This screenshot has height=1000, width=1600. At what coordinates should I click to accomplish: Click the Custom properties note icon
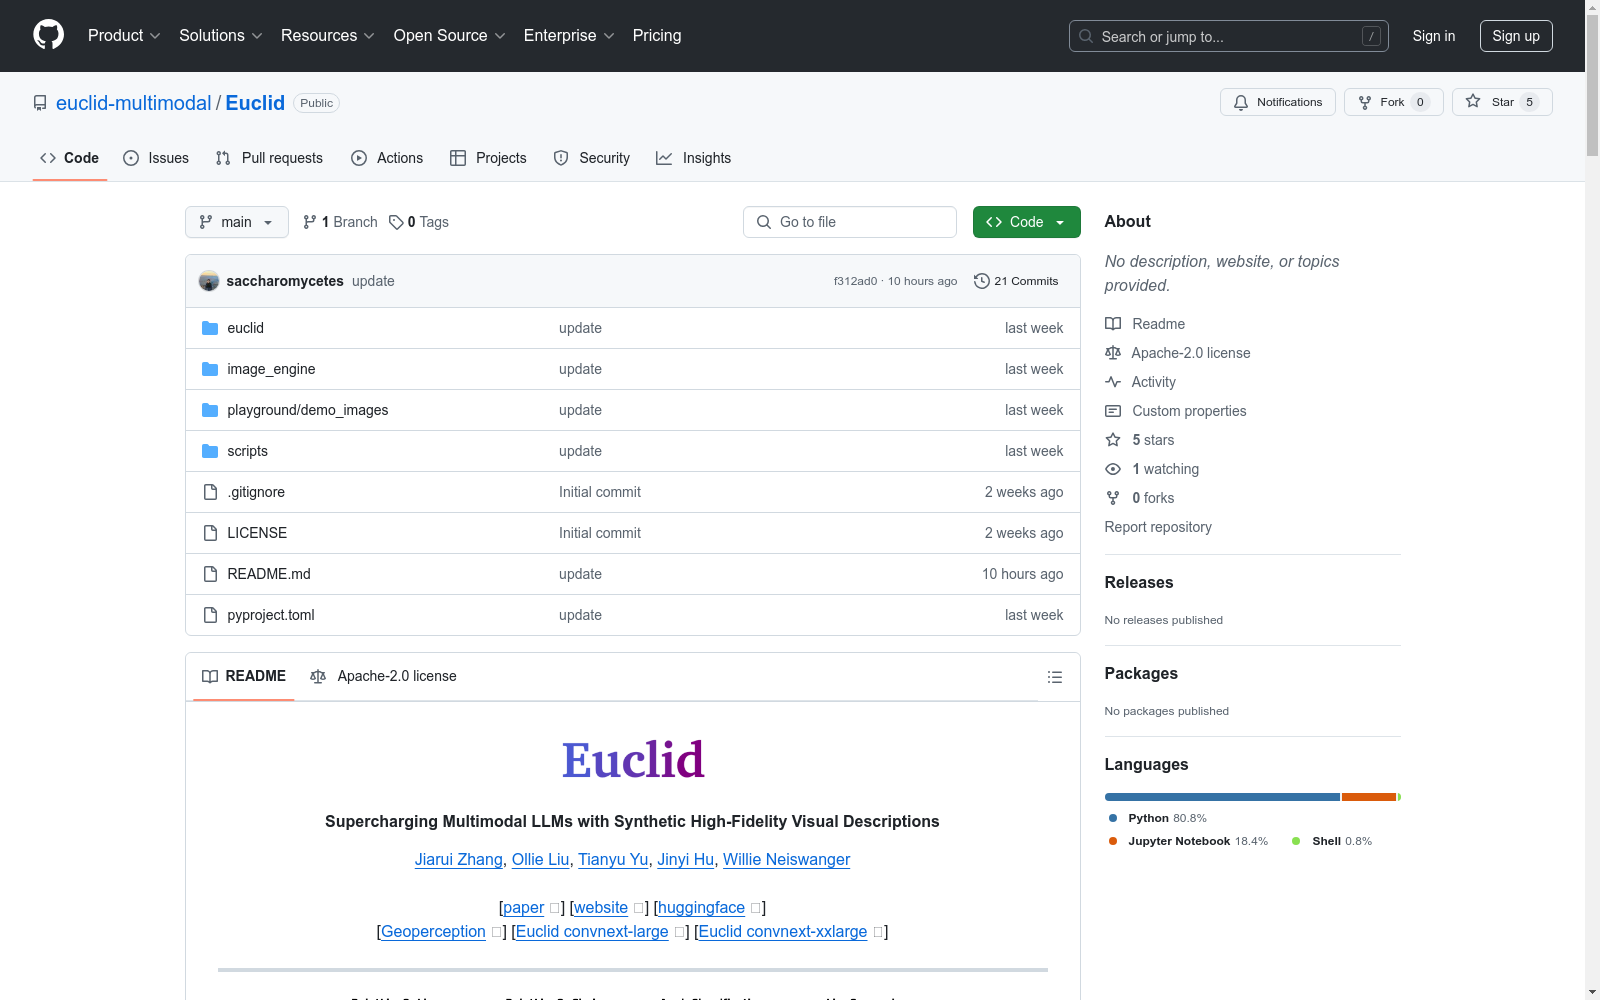1113,411
